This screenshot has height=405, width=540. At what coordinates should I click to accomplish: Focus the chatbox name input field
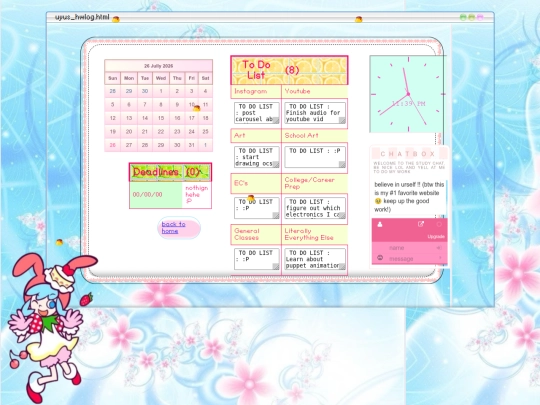[410, 248]
